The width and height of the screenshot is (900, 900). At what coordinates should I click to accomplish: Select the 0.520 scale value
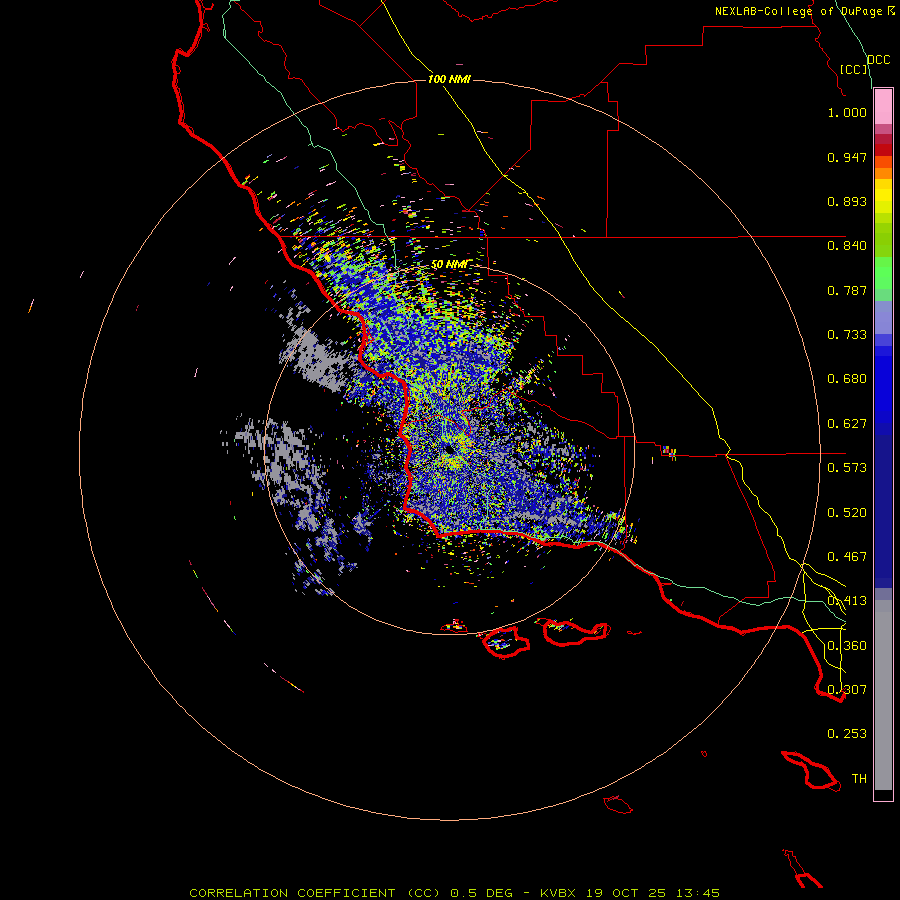tap(847, 513)
